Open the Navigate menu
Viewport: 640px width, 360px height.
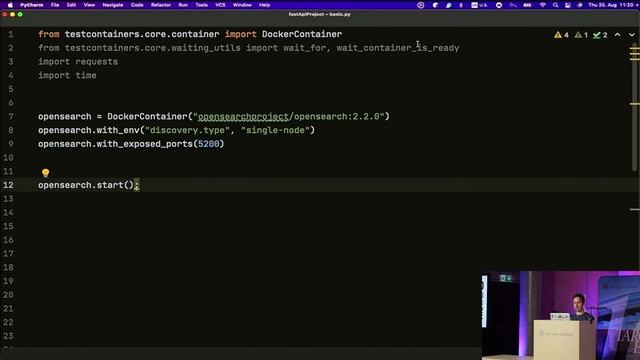pos(113,5)
